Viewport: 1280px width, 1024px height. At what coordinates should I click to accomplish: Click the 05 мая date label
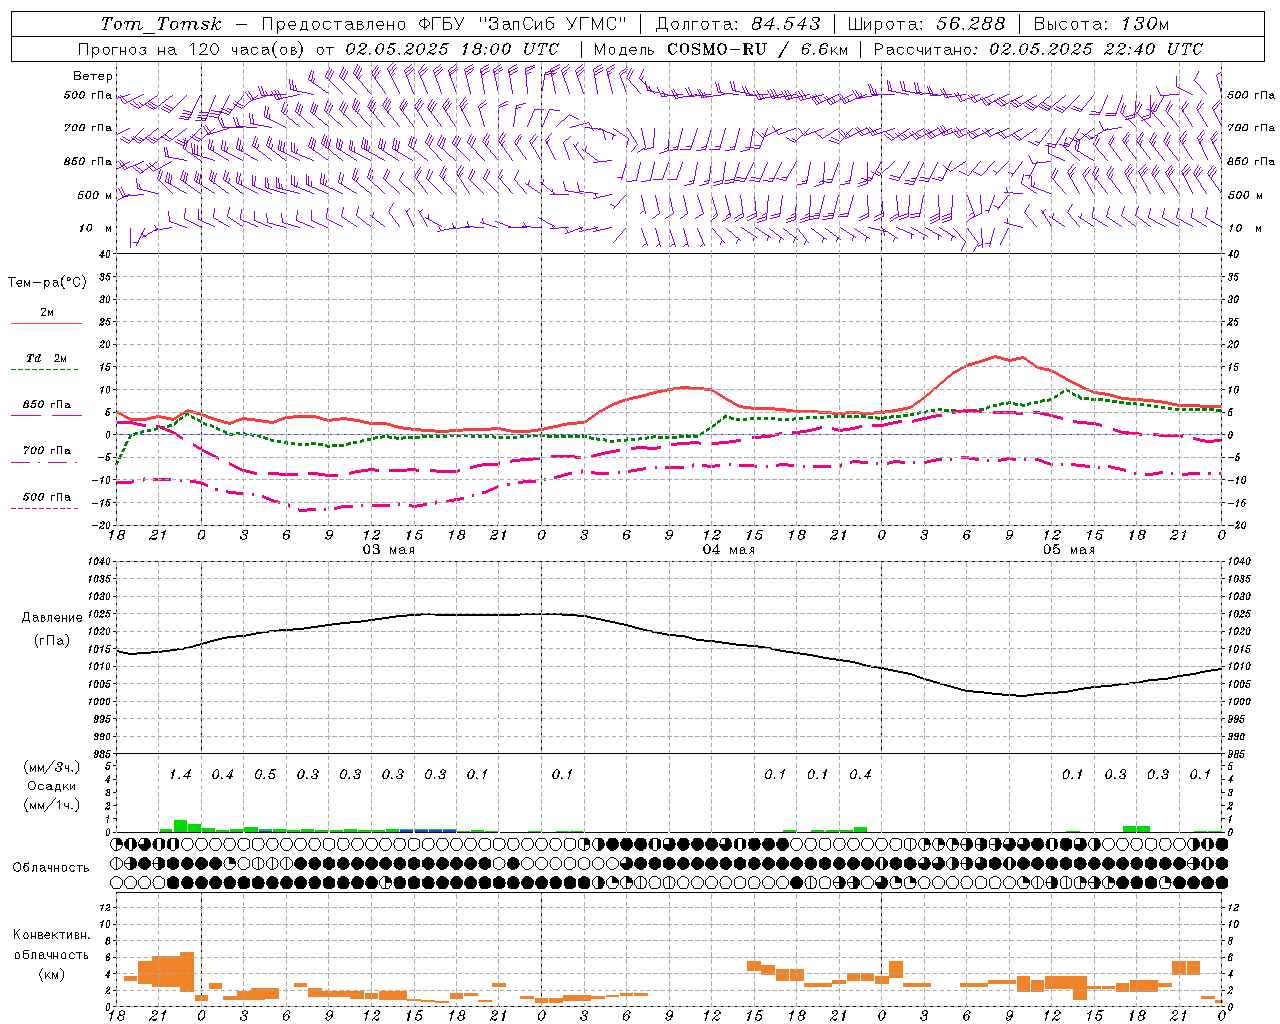pos(1068,550)
